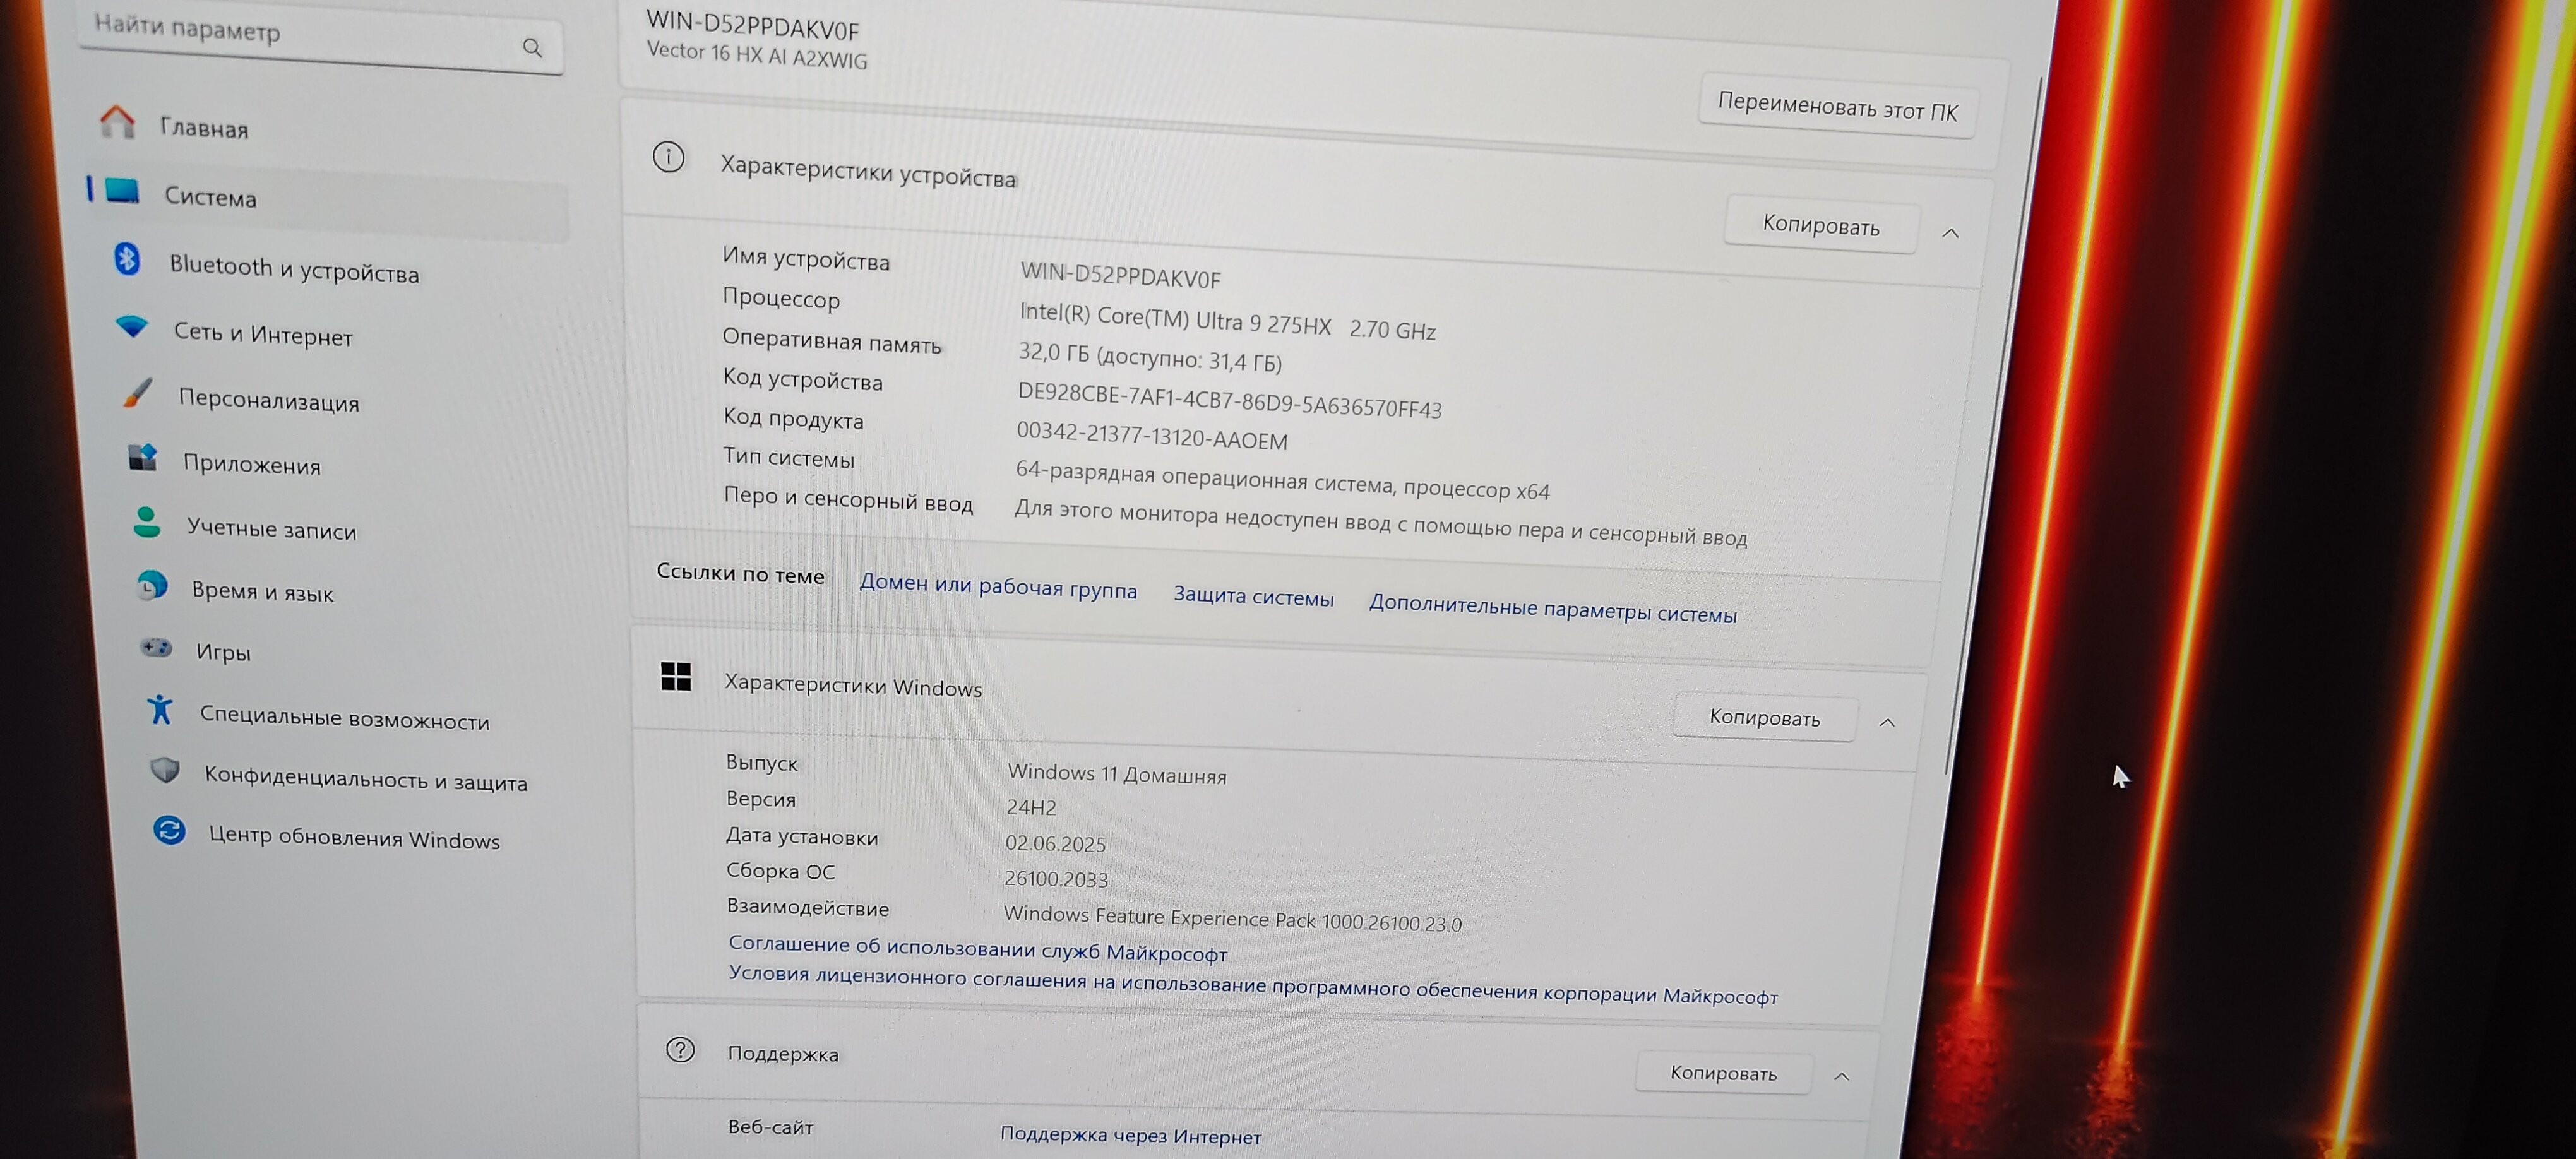The height and width of the screenshot is (1159, 2576).
Task: Click the search magnifier icon
Action: pyautogui.click(x=532, y=48)
